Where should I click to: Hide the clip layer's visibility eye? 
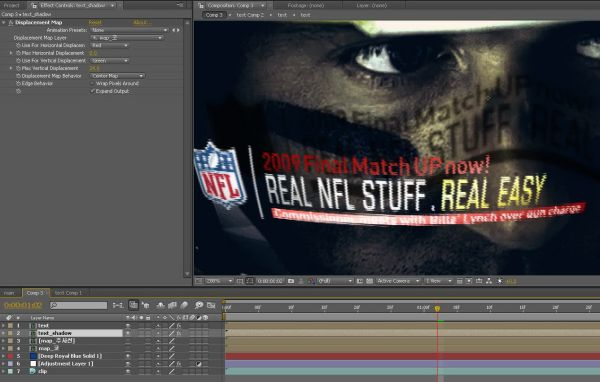128,371
